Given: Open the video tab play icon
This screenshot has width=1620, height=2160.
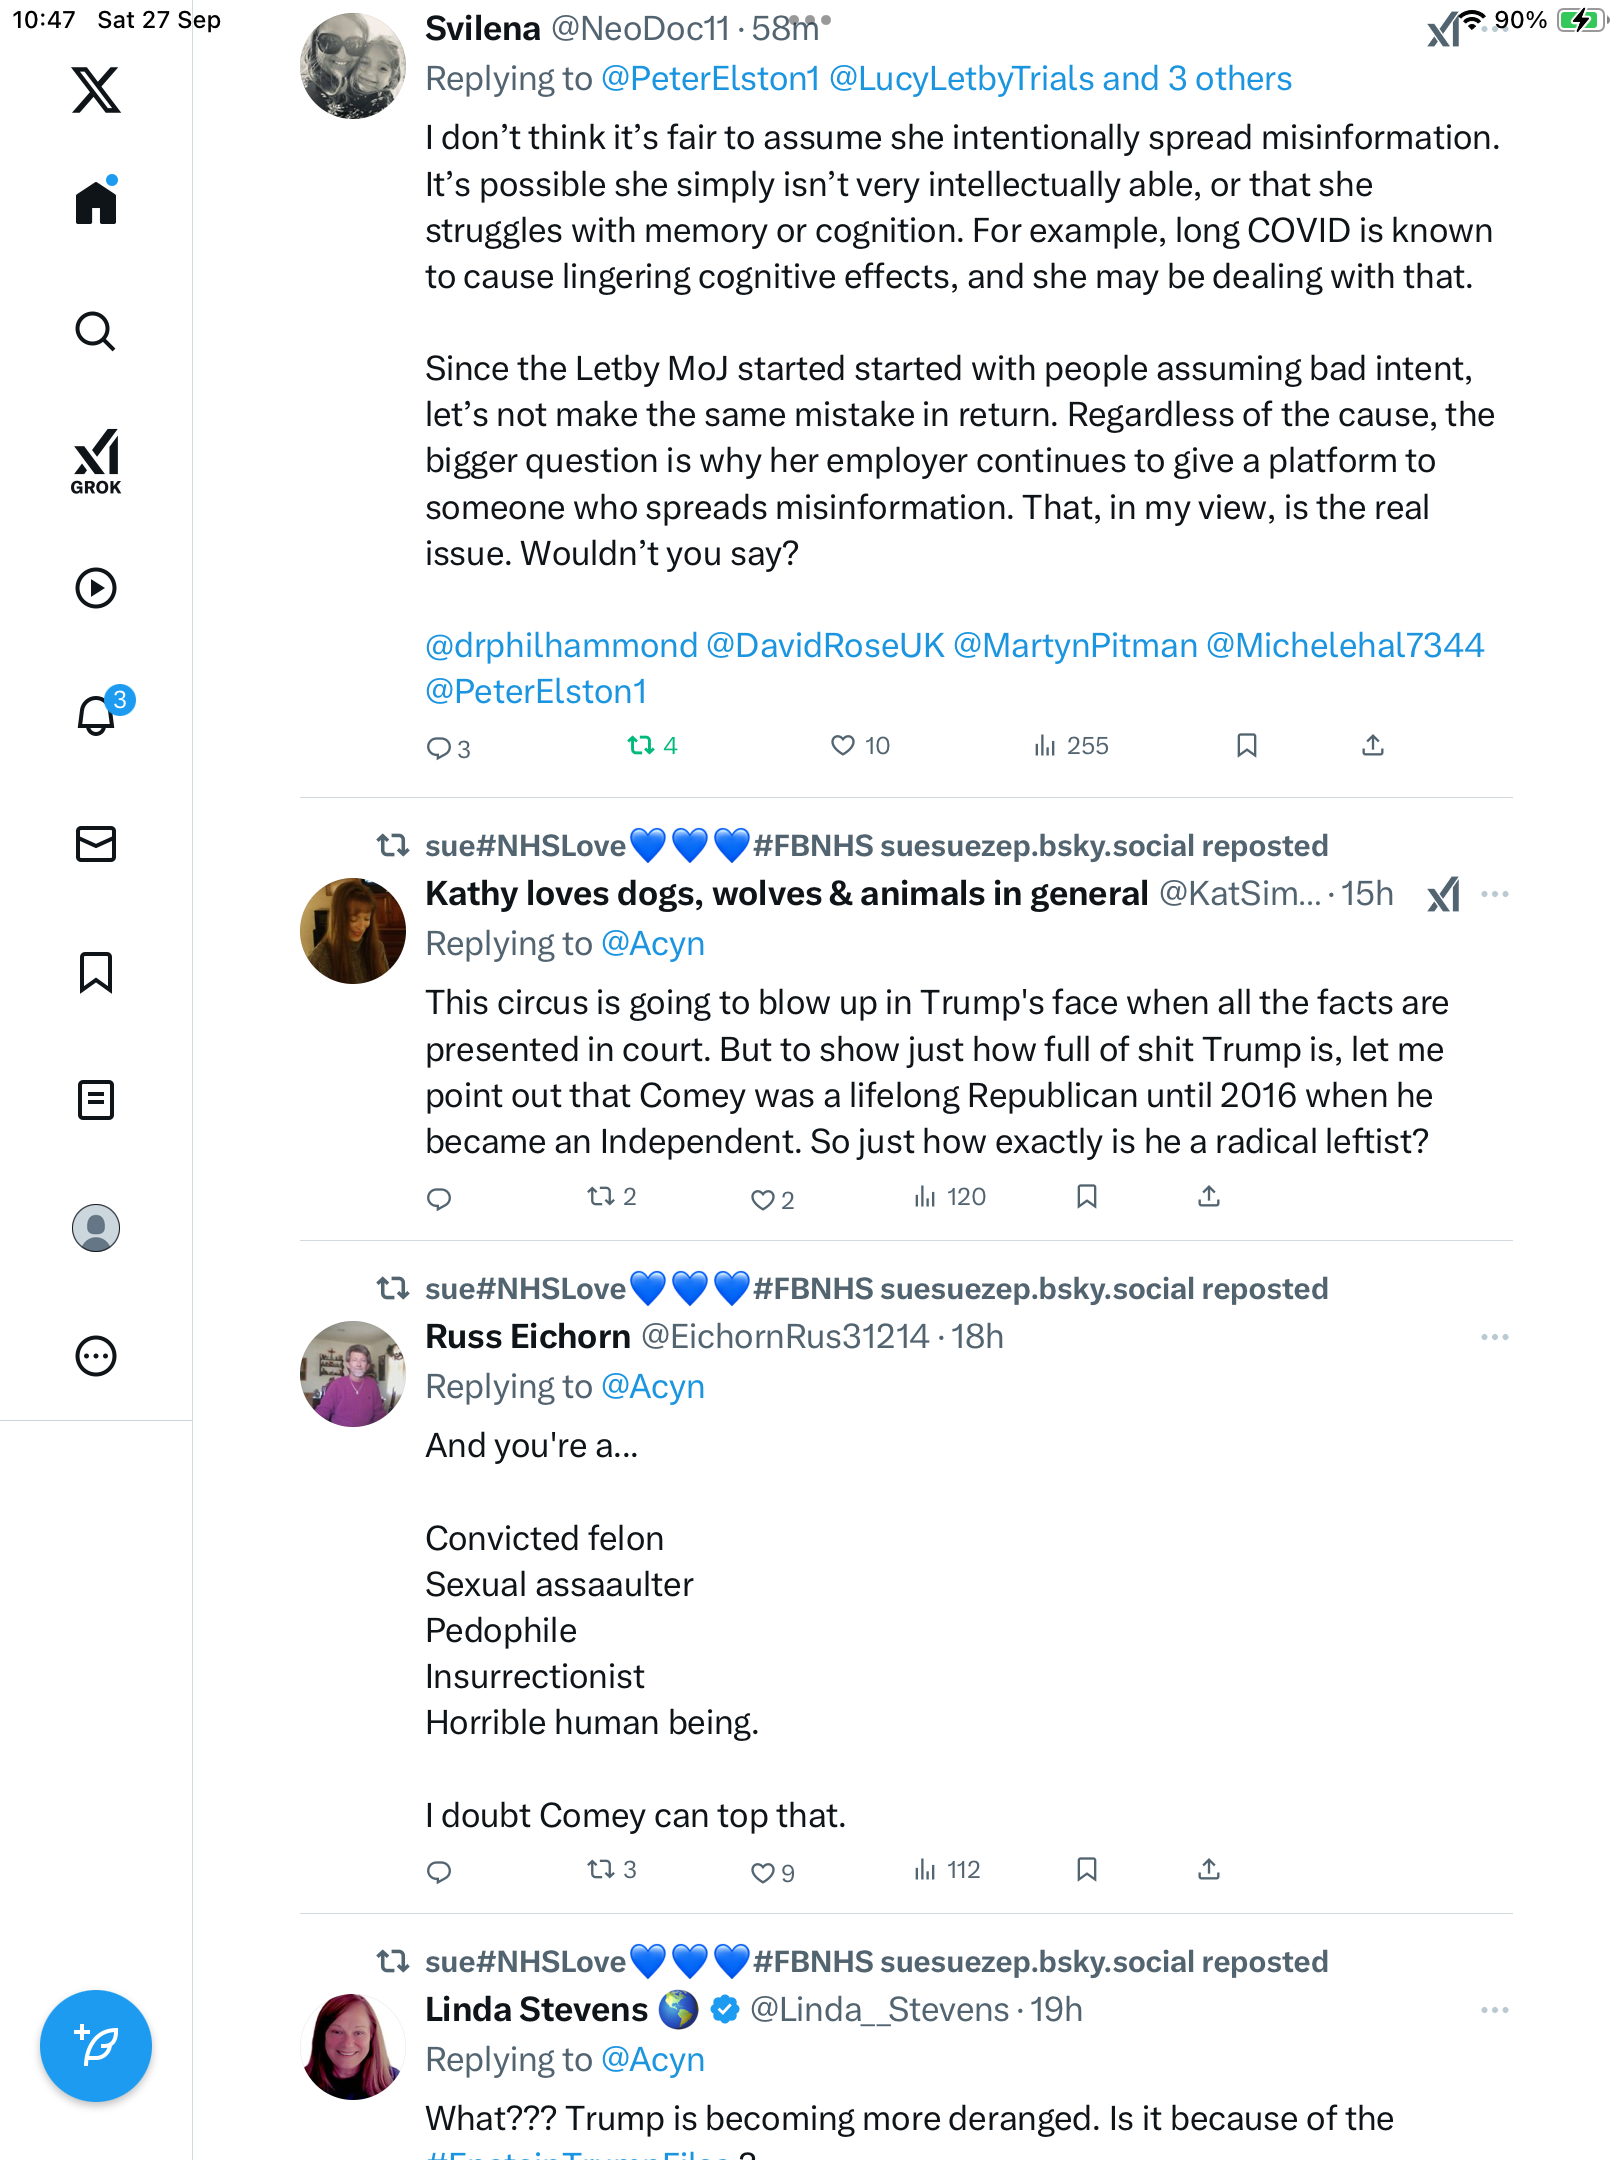Looking at the screenshot, I should [96, 588].
